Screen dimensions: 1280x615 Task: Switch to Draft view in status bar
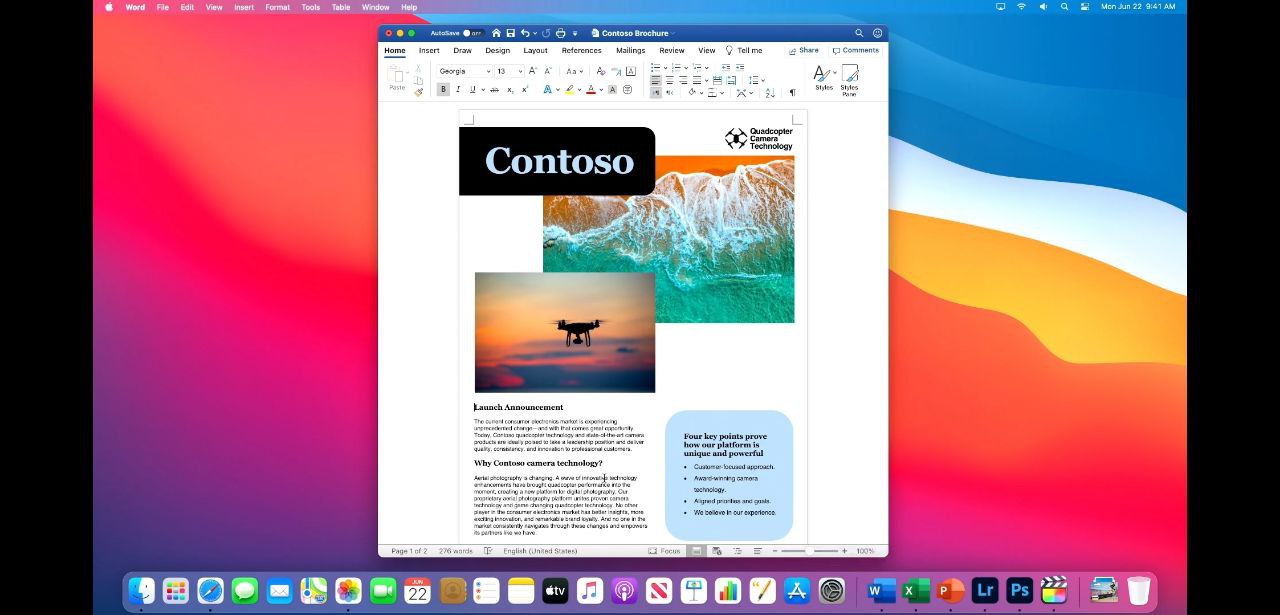click(x=757, y=551)
